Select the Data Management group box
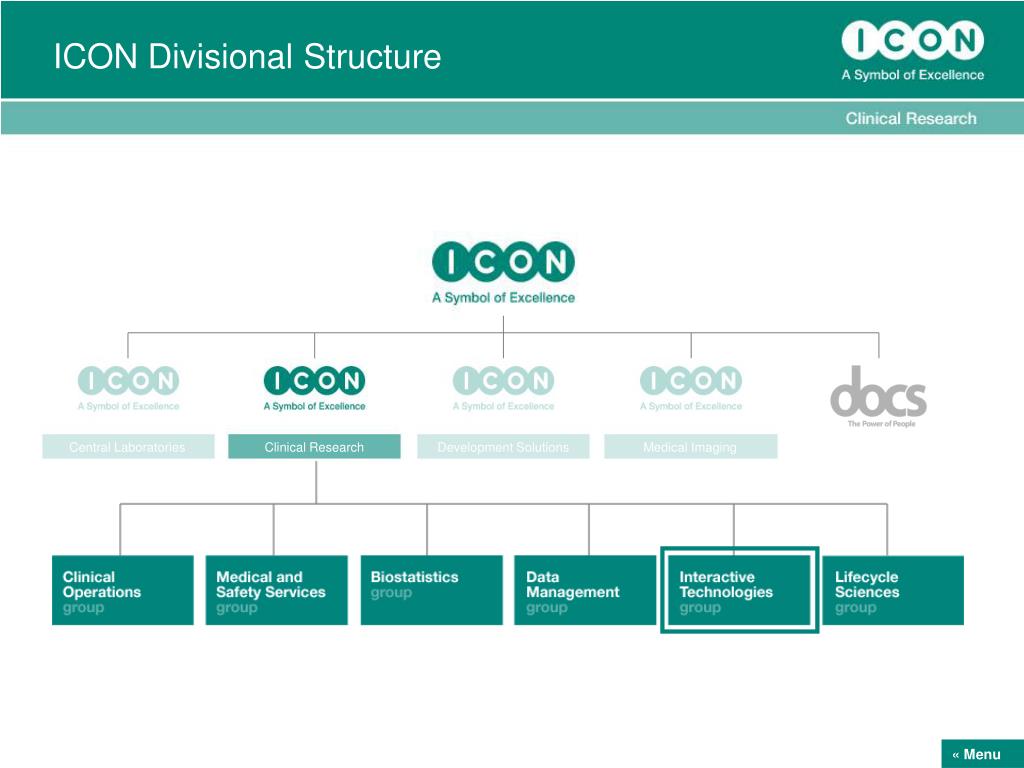The height and width of the screenshot is (768, 1024). (x=585, y=590)
